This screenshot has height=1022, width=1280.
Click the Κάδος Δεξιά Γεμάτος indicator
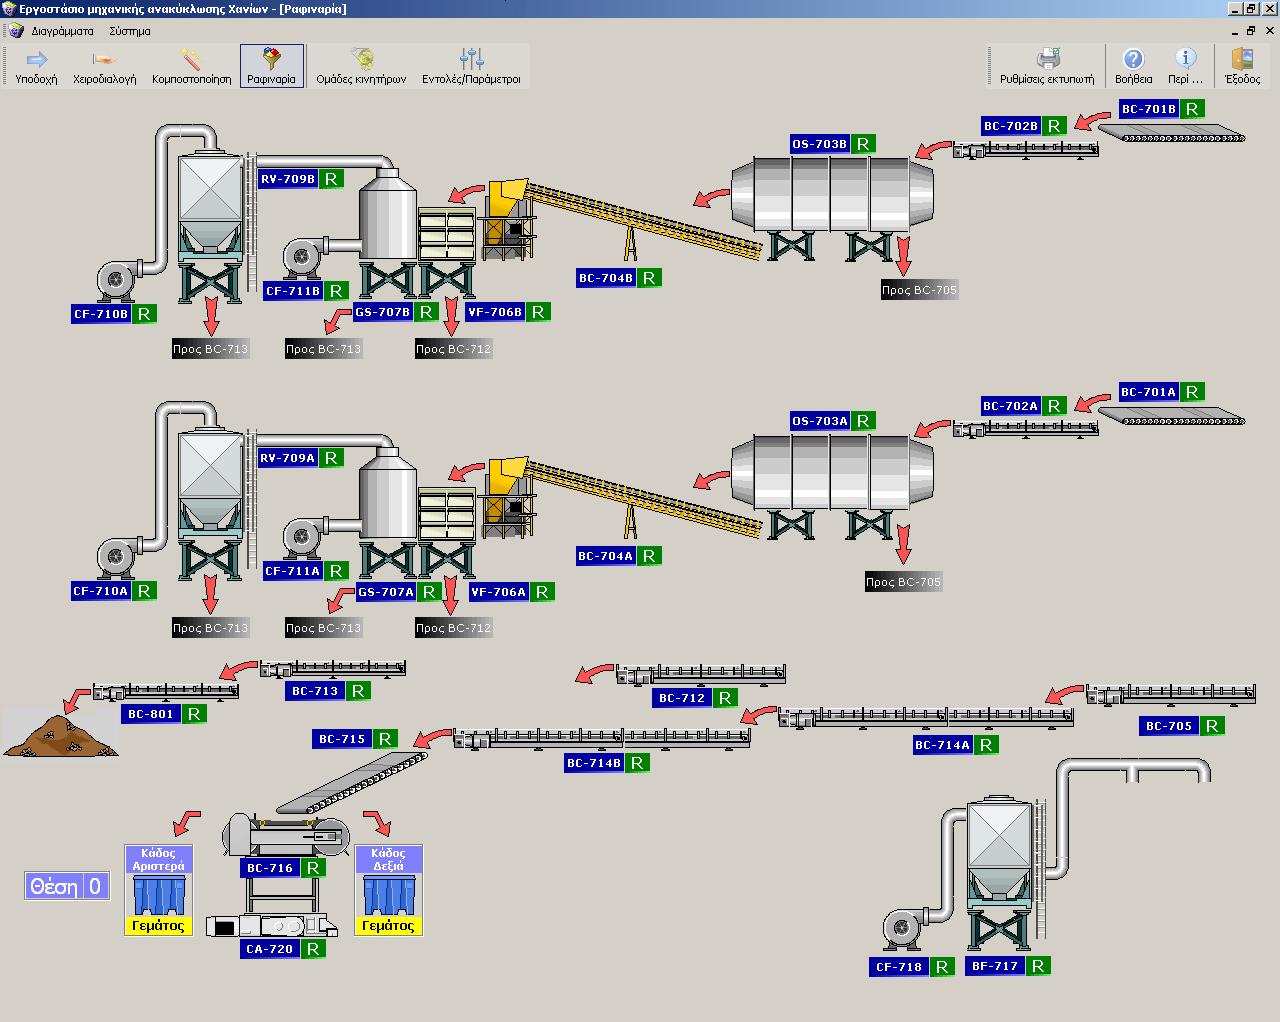click(x=388, y=925)
